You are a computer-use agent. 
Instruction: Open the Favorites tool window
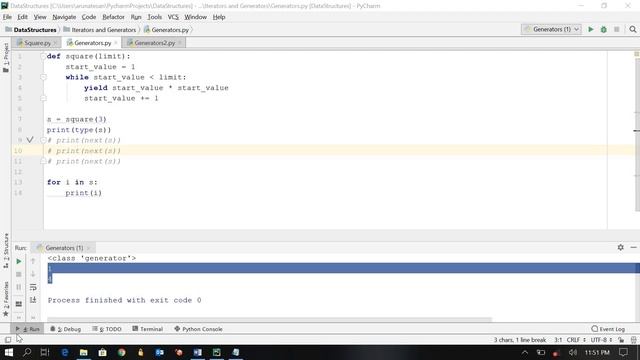tap(6, 299)
